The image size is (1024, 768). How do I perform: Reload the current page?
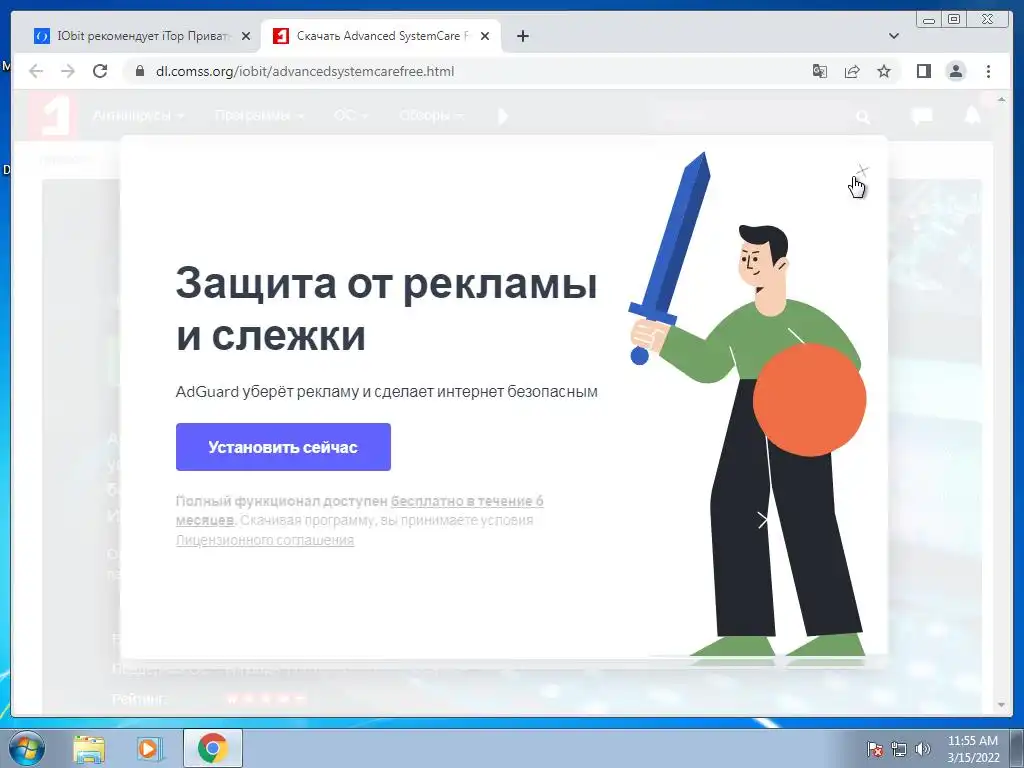(100, 71)
